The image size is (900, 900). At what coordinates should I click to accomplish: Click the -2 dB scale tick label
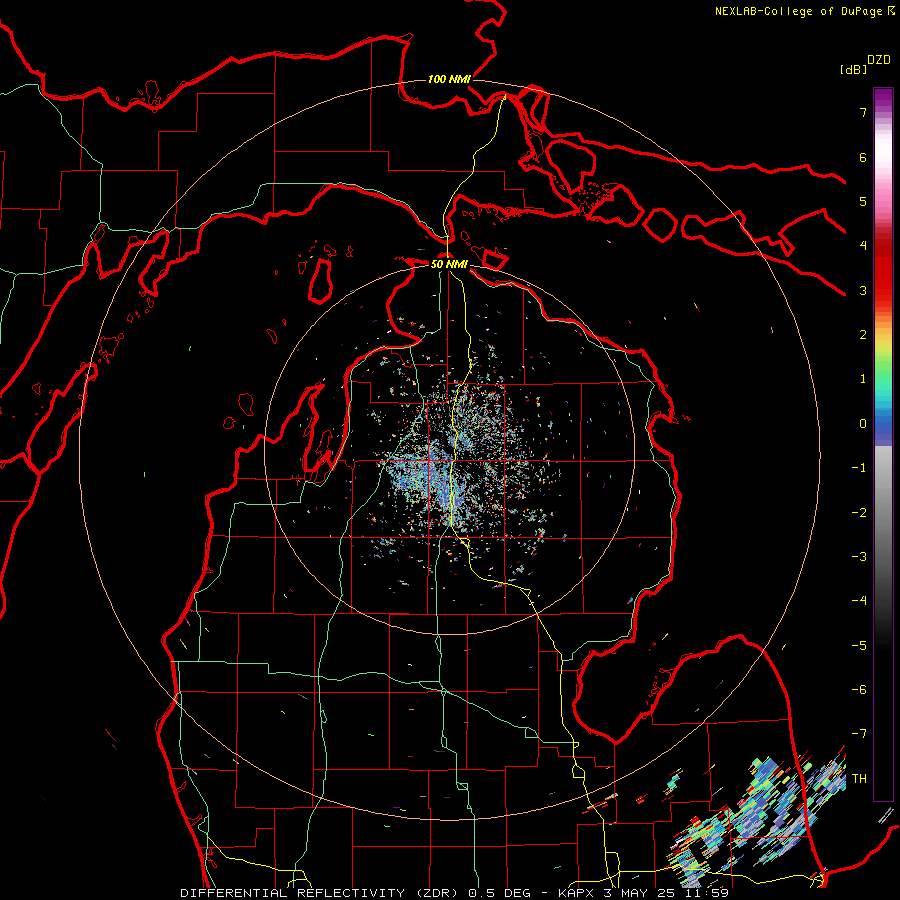(859, 513)
